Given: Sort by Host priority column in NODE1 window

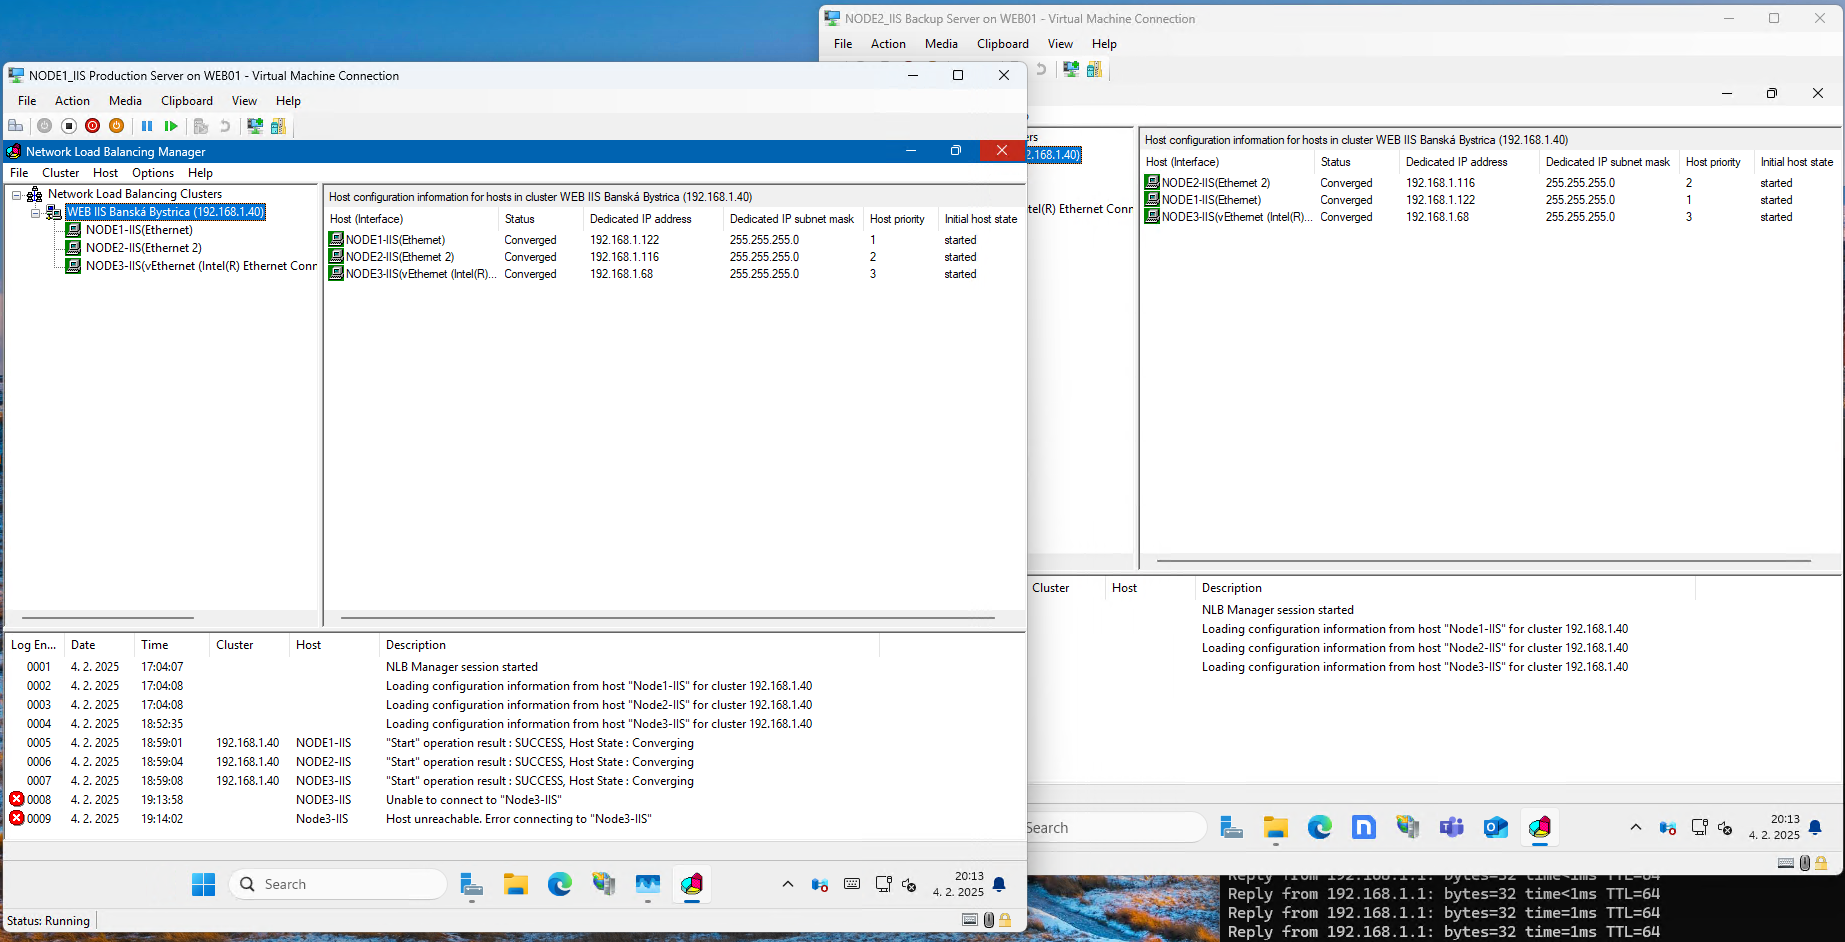Looking at the screenshot, I should pos(901,219).
